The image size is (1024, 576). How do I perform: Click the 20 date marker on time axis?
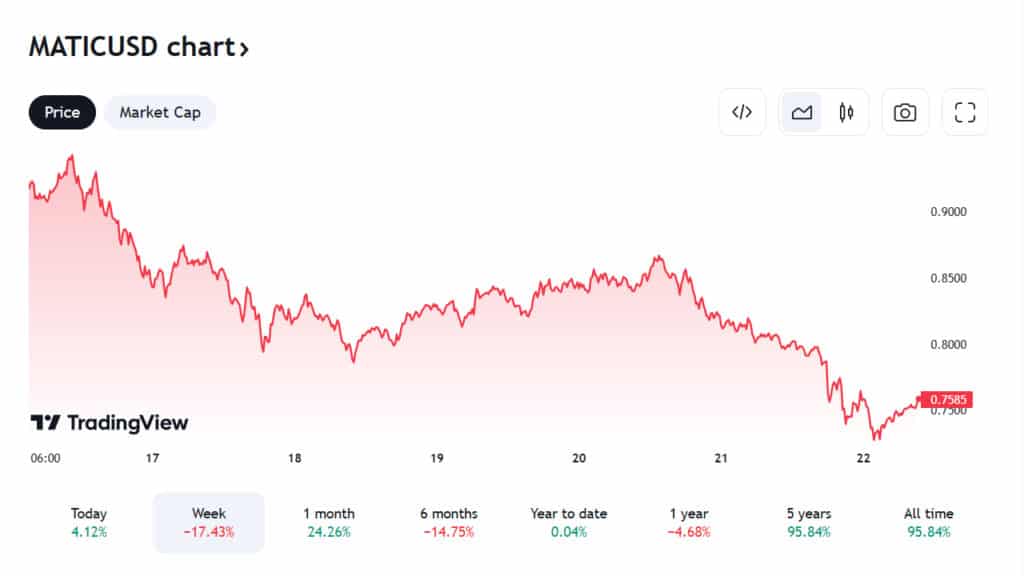coord(579,458)
